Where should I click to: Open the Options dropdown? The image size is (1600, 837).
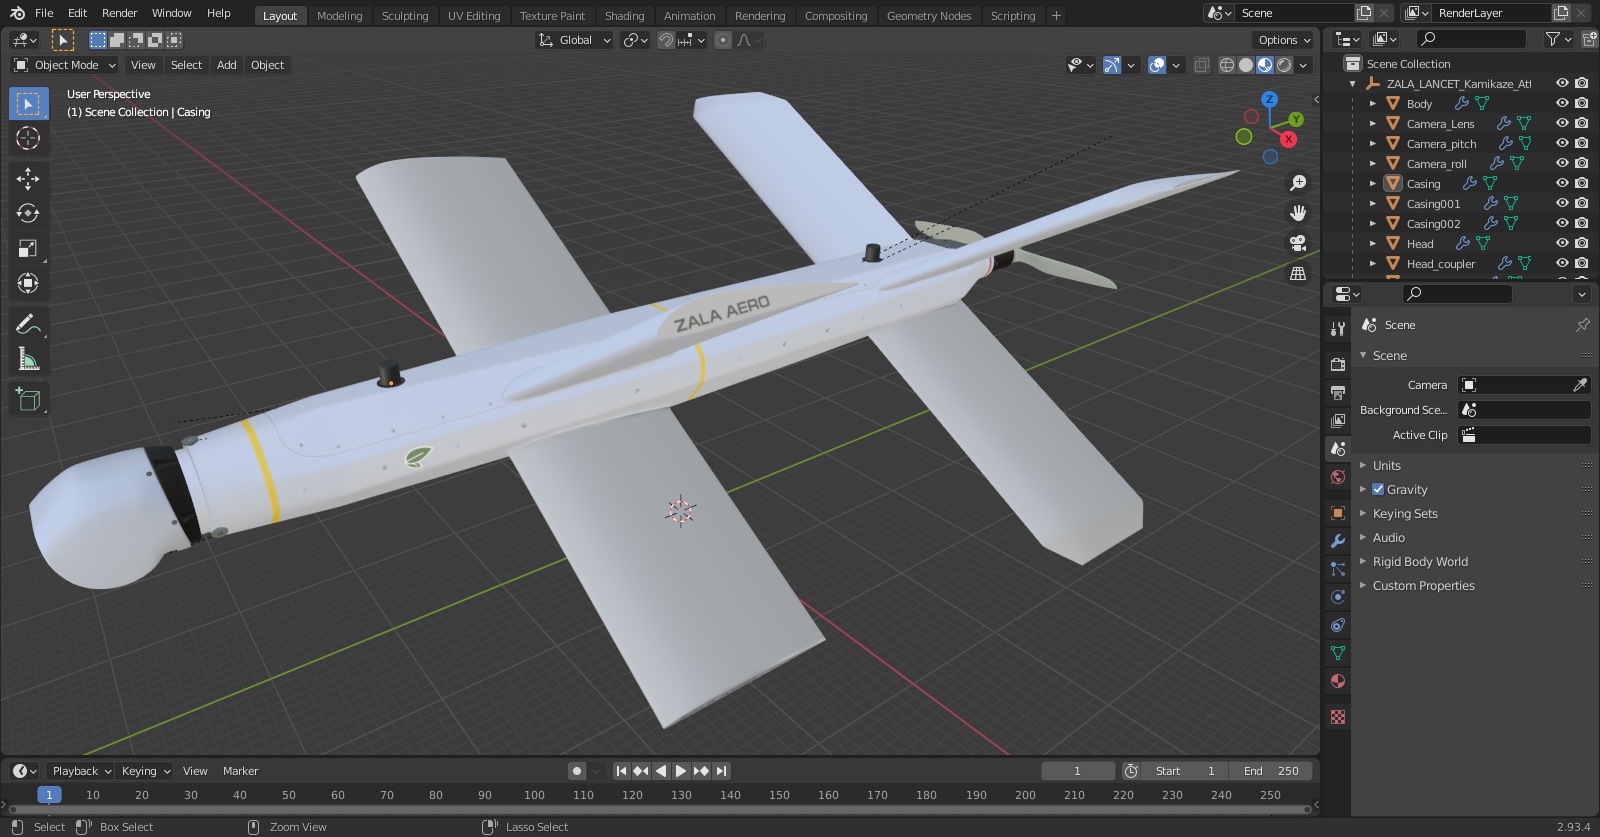[1284, 40]
